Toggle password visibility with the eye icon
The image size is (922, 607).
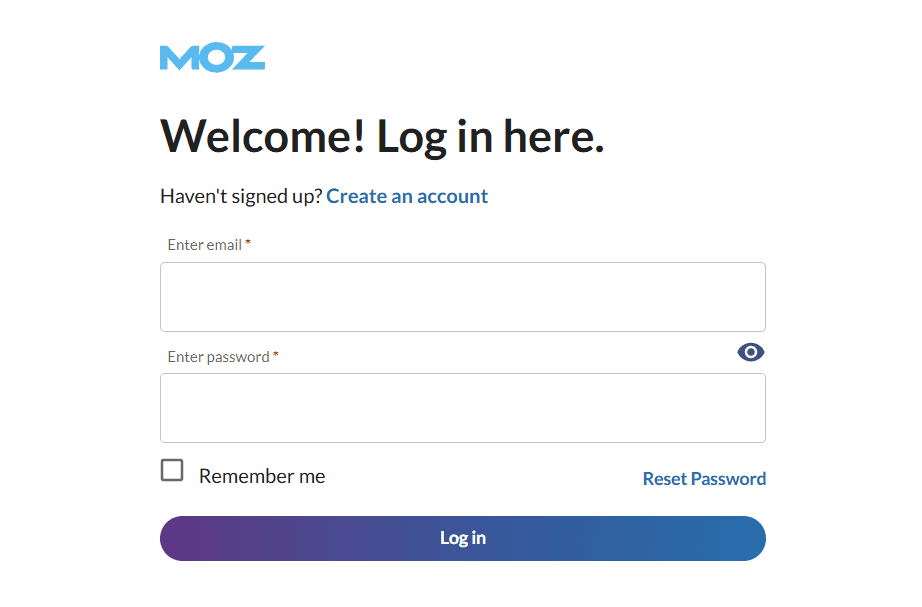tap(751, 351)
